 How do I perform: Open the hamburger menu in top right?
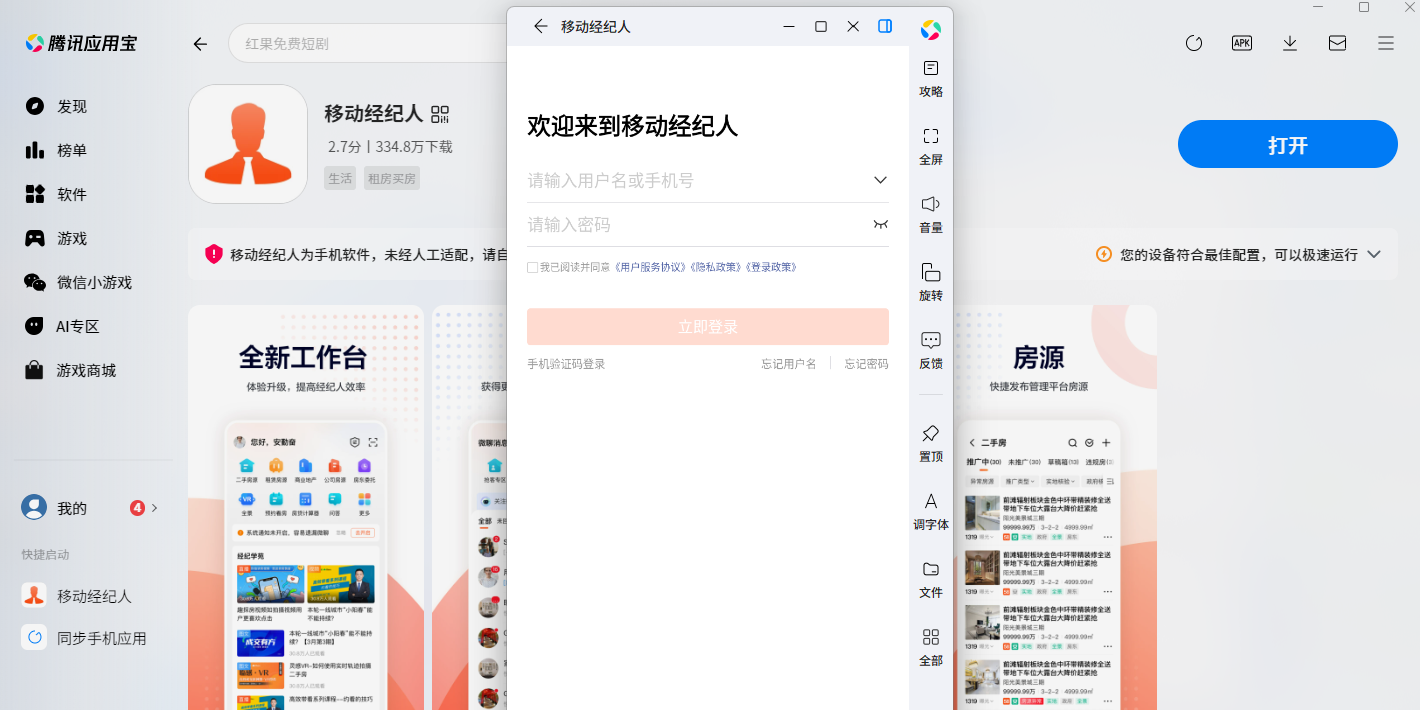point(1386,43)
